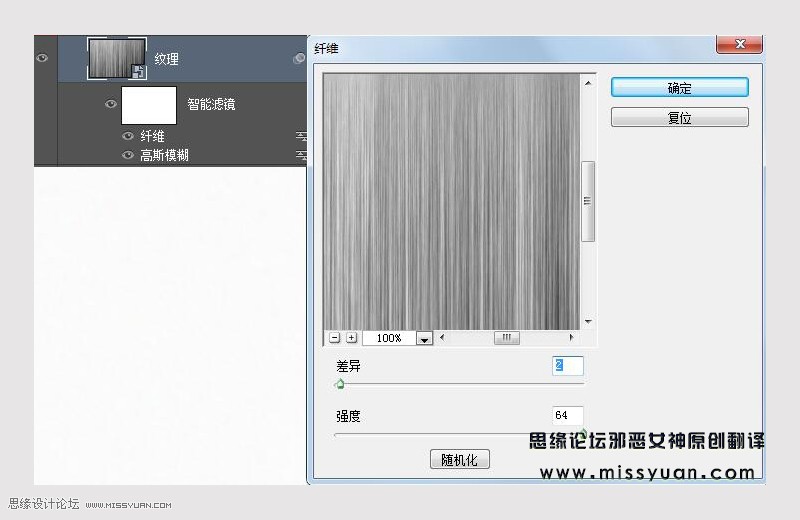Hide the 纤维 smart filter effect
The height and width of the screenshot is (520, 800).
pos(128,136)
